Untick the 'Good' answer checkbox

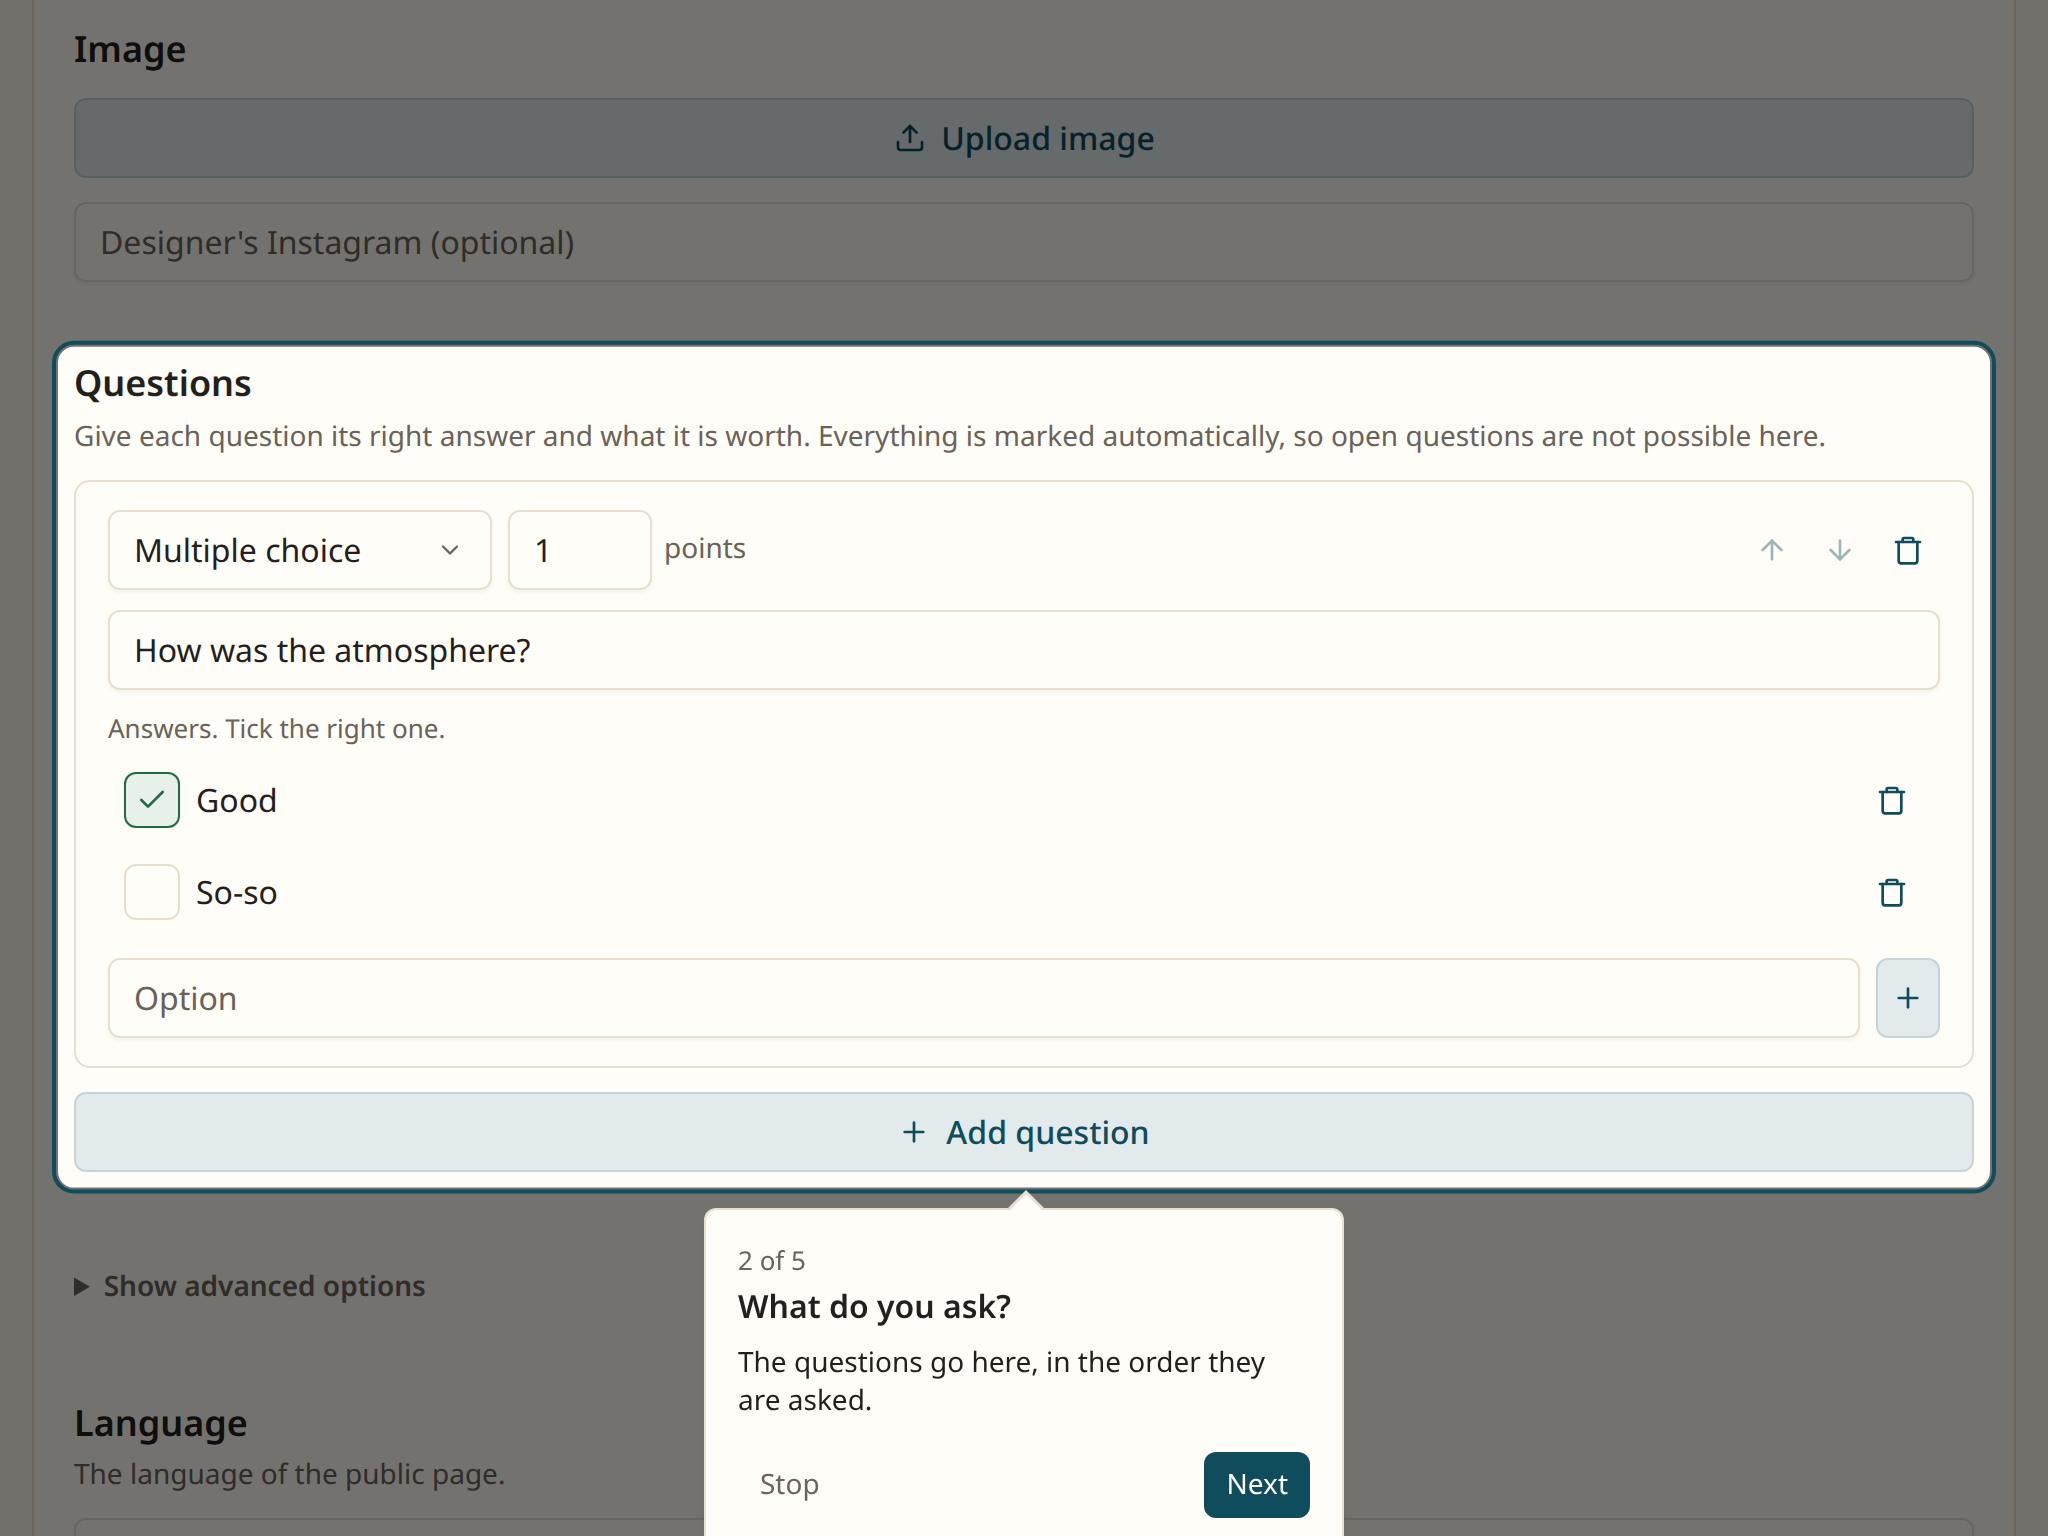tap(152, 800)
